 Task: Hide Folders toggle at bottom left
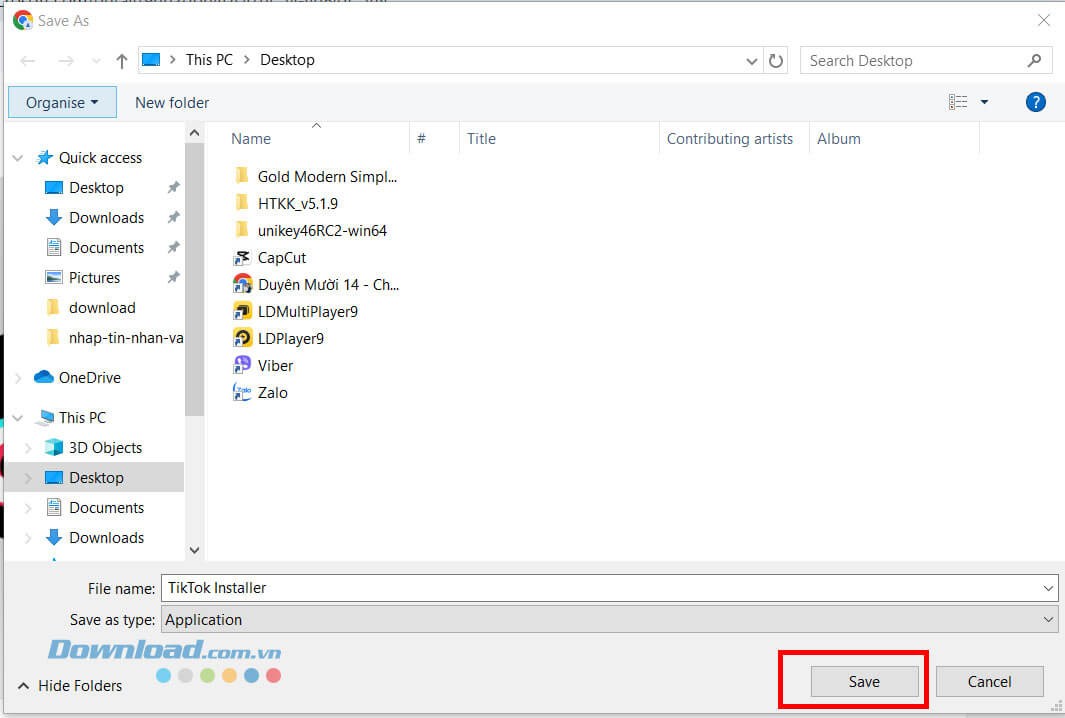pyautogui.click(x=70, y=686)
